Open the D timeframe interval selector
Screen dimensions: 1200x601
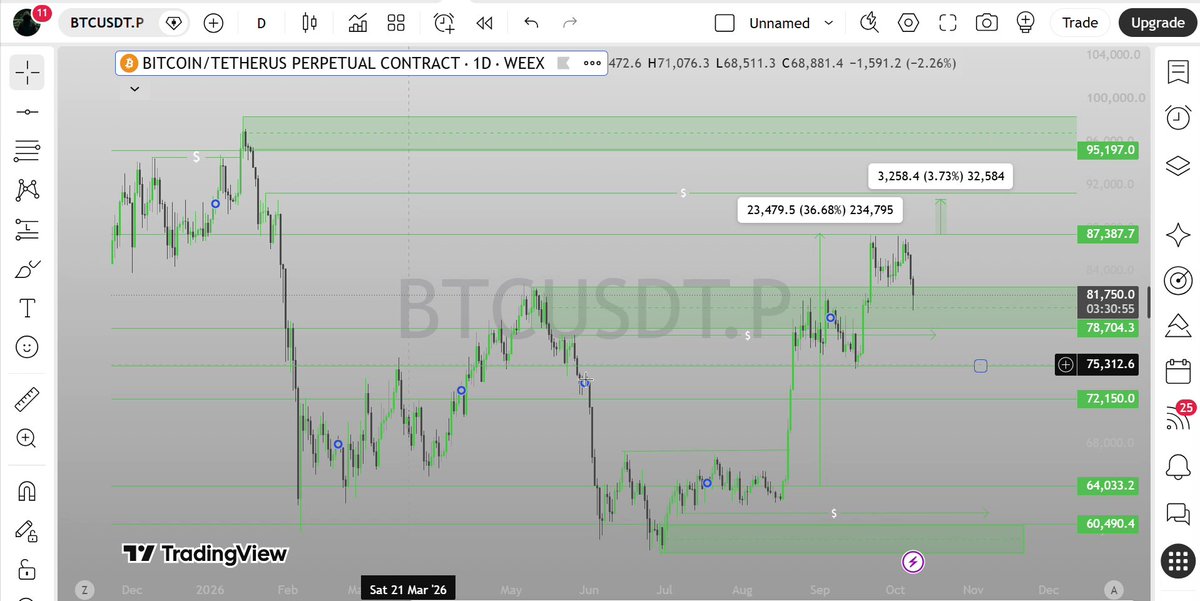tap(261, 22)
